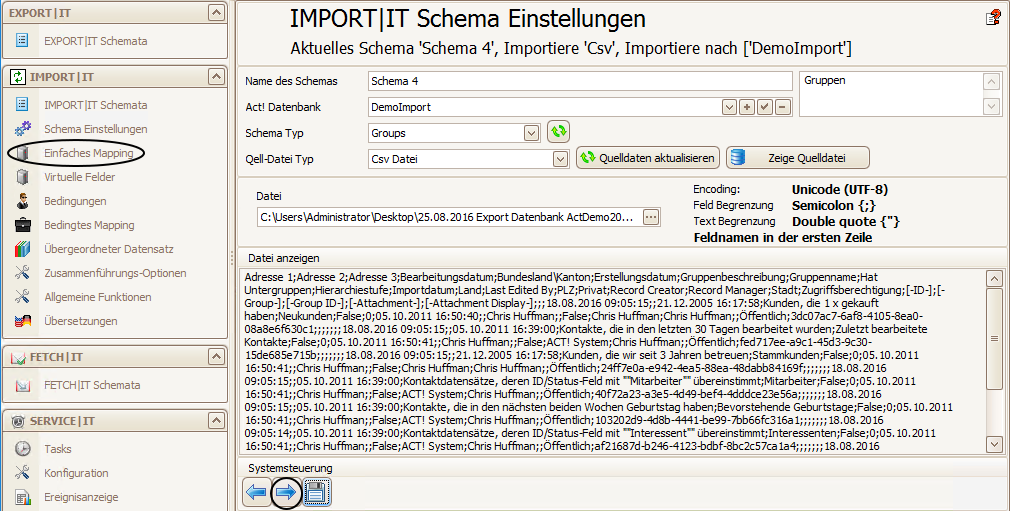Image resolution: width=1010 pixels, height=511 pixels.
Task: Open Ereignisanzeige under SERVICE|IT
Action: pyautogui.click(x=81, y=497)
